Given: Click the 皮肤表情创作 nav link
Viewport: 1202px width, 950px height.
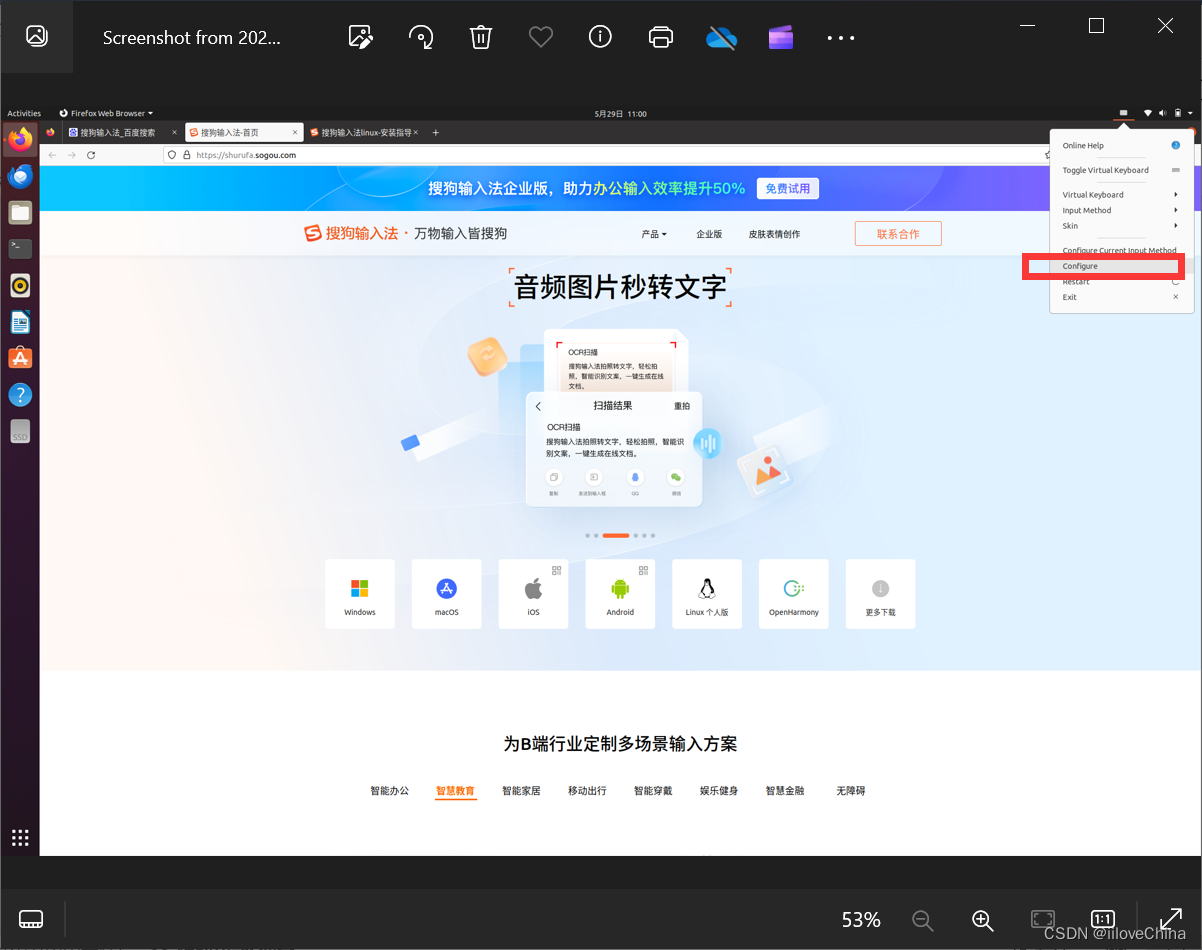Looking at the screenshot, I should click(x=774, y=234).
